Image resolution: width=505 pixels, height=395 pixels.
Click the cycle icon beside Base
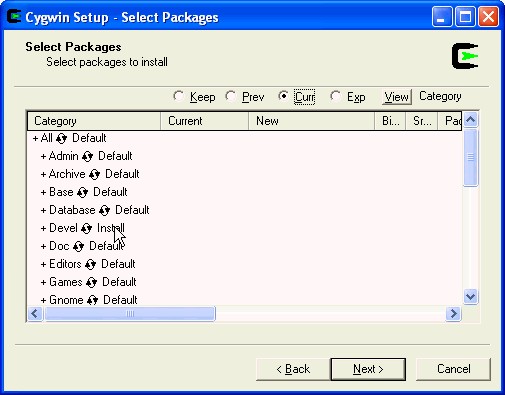coord(82,192)
